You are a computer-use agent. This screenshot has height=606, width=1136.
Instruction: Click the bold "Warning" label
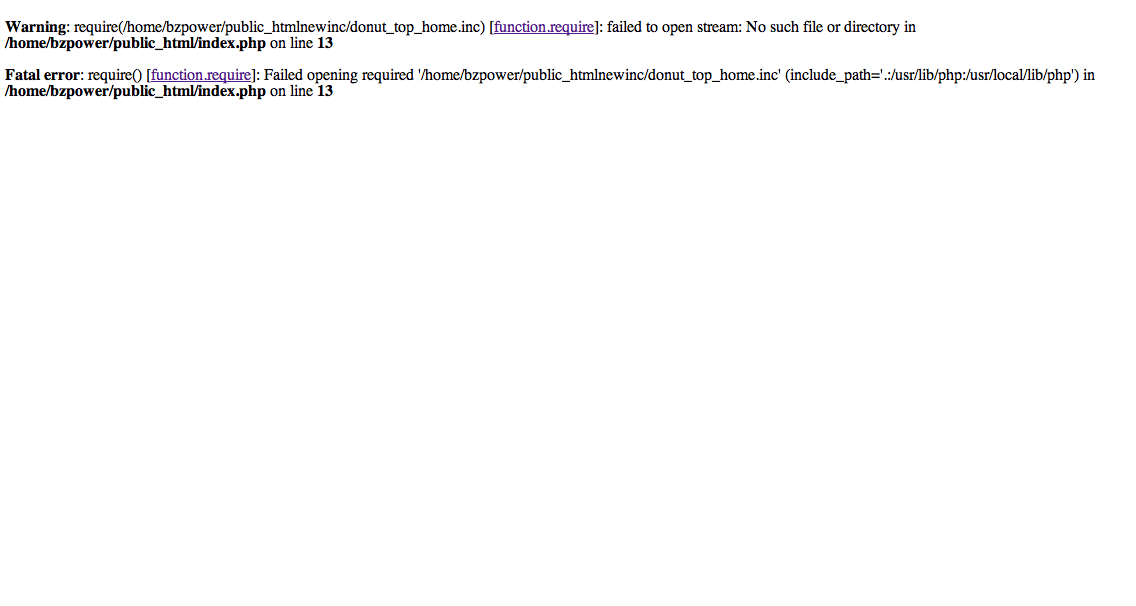tap(36, 28)
